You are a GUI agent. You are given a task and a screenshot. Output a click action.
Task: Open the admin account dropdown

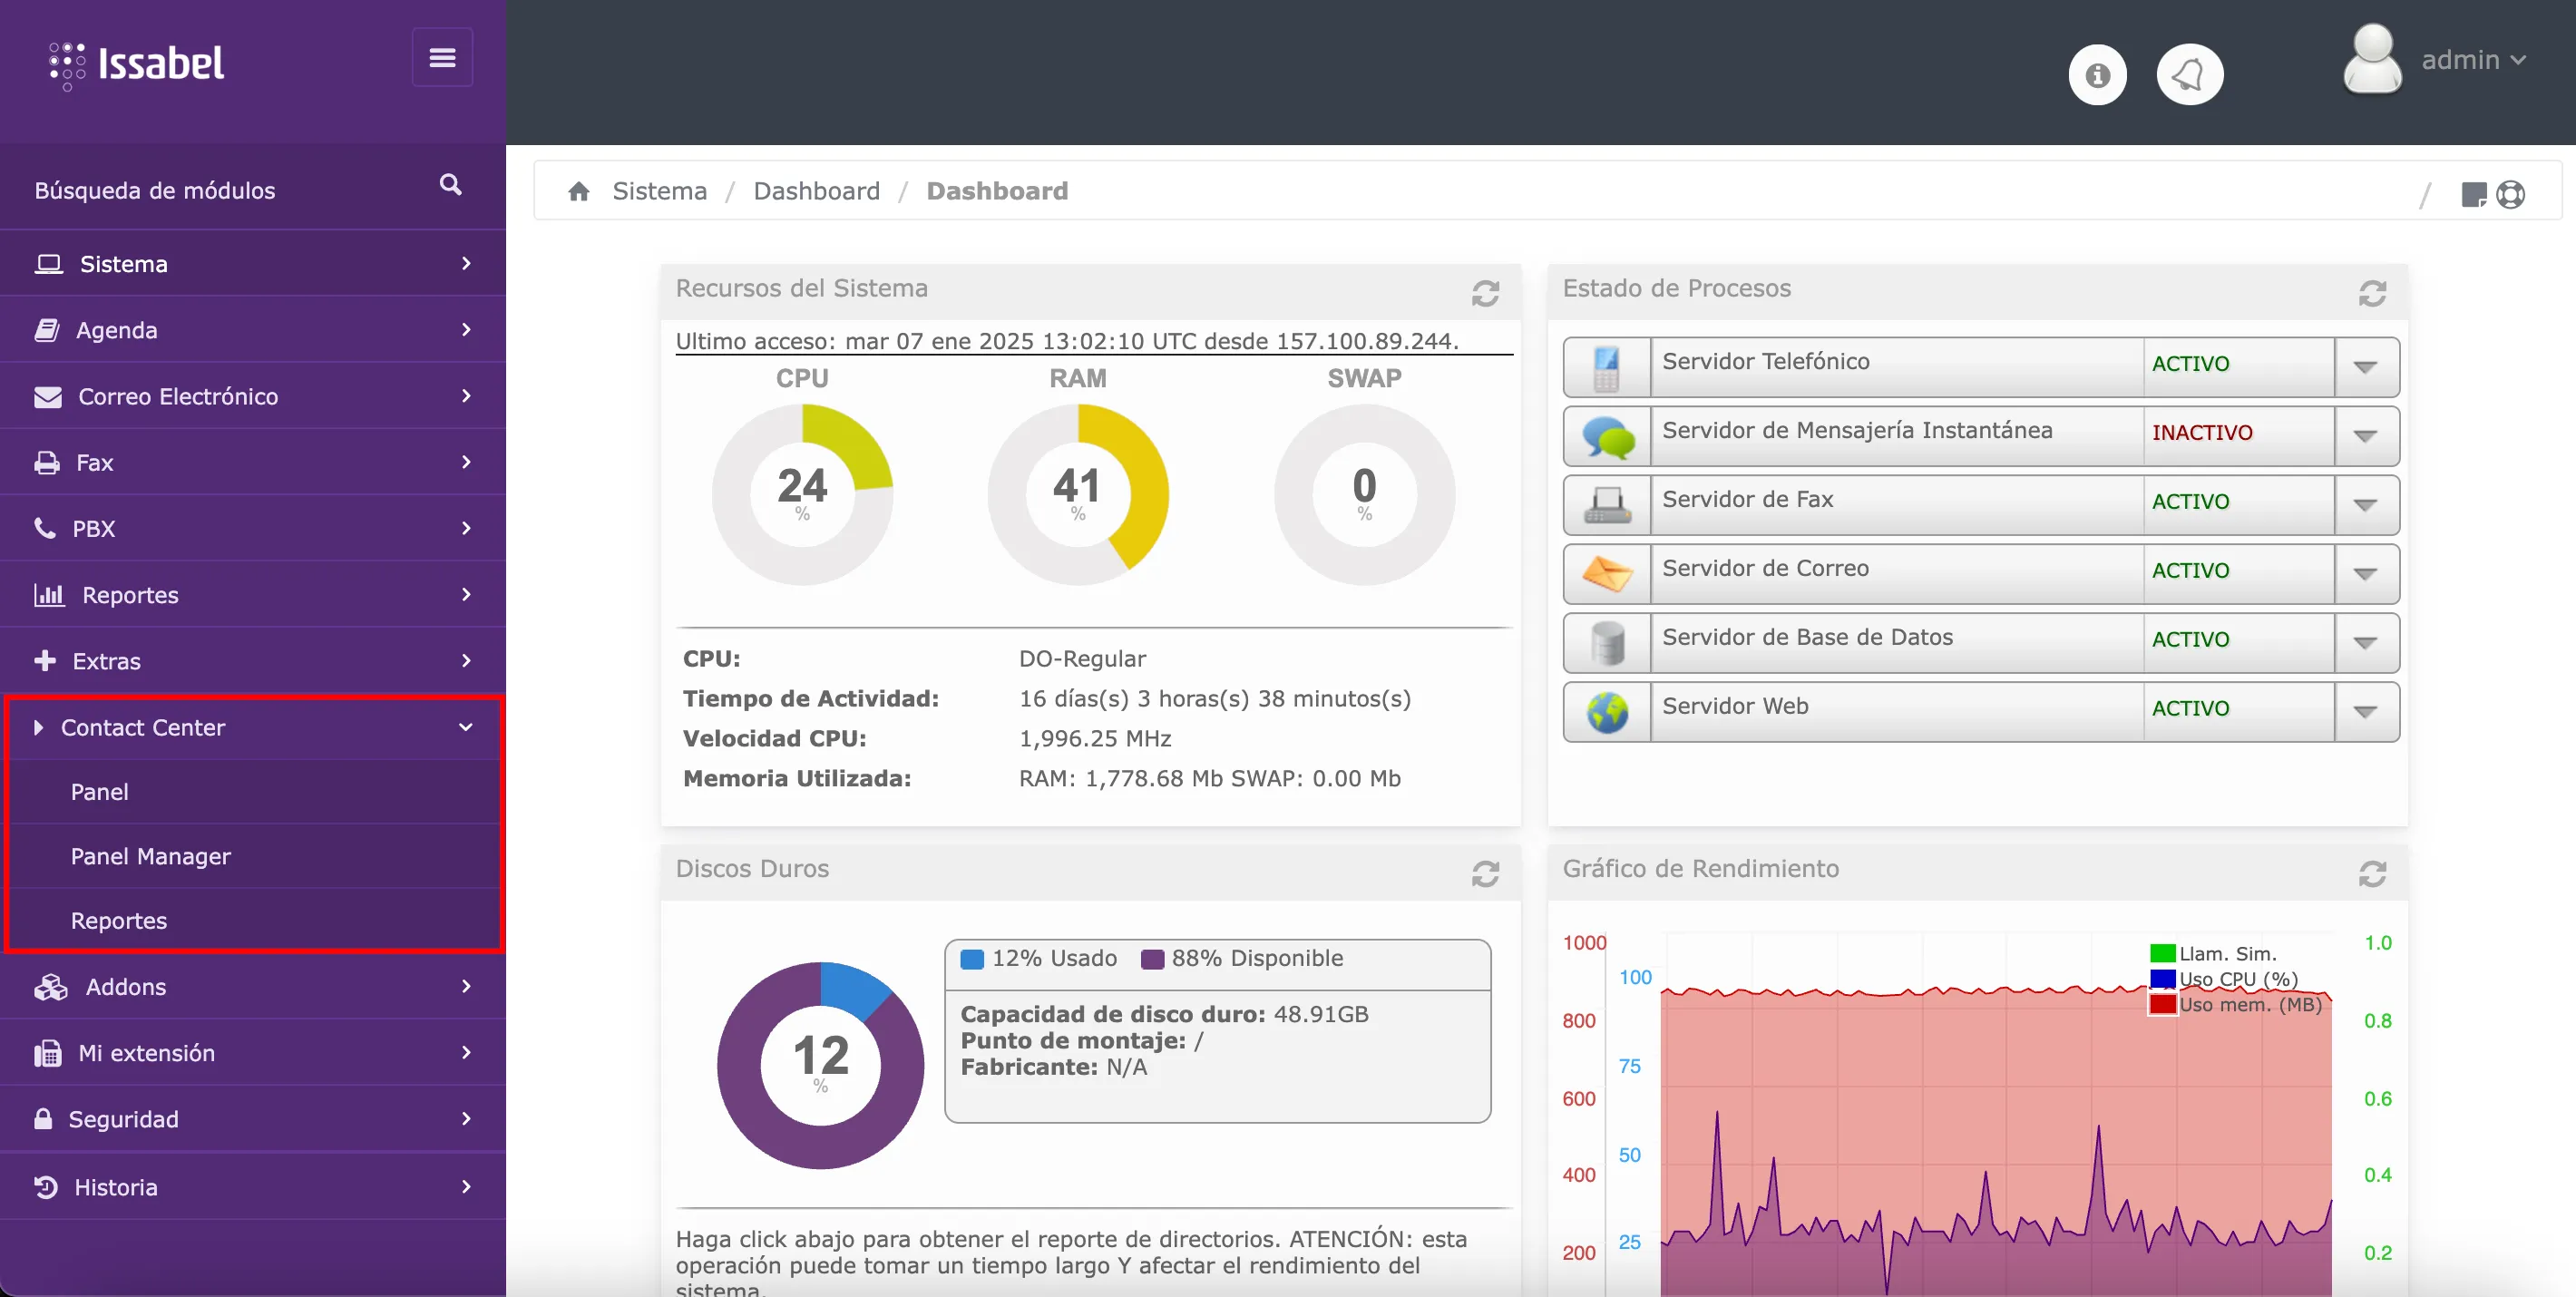point(2474,60)
